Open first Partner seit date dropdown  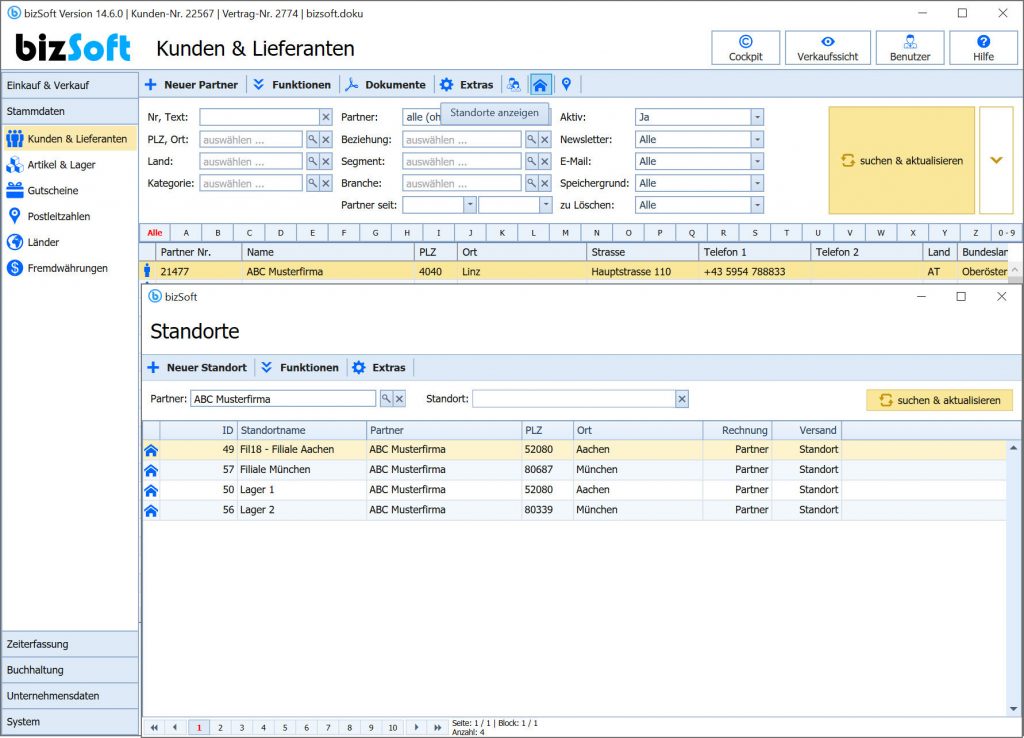(x=470, y=205)
